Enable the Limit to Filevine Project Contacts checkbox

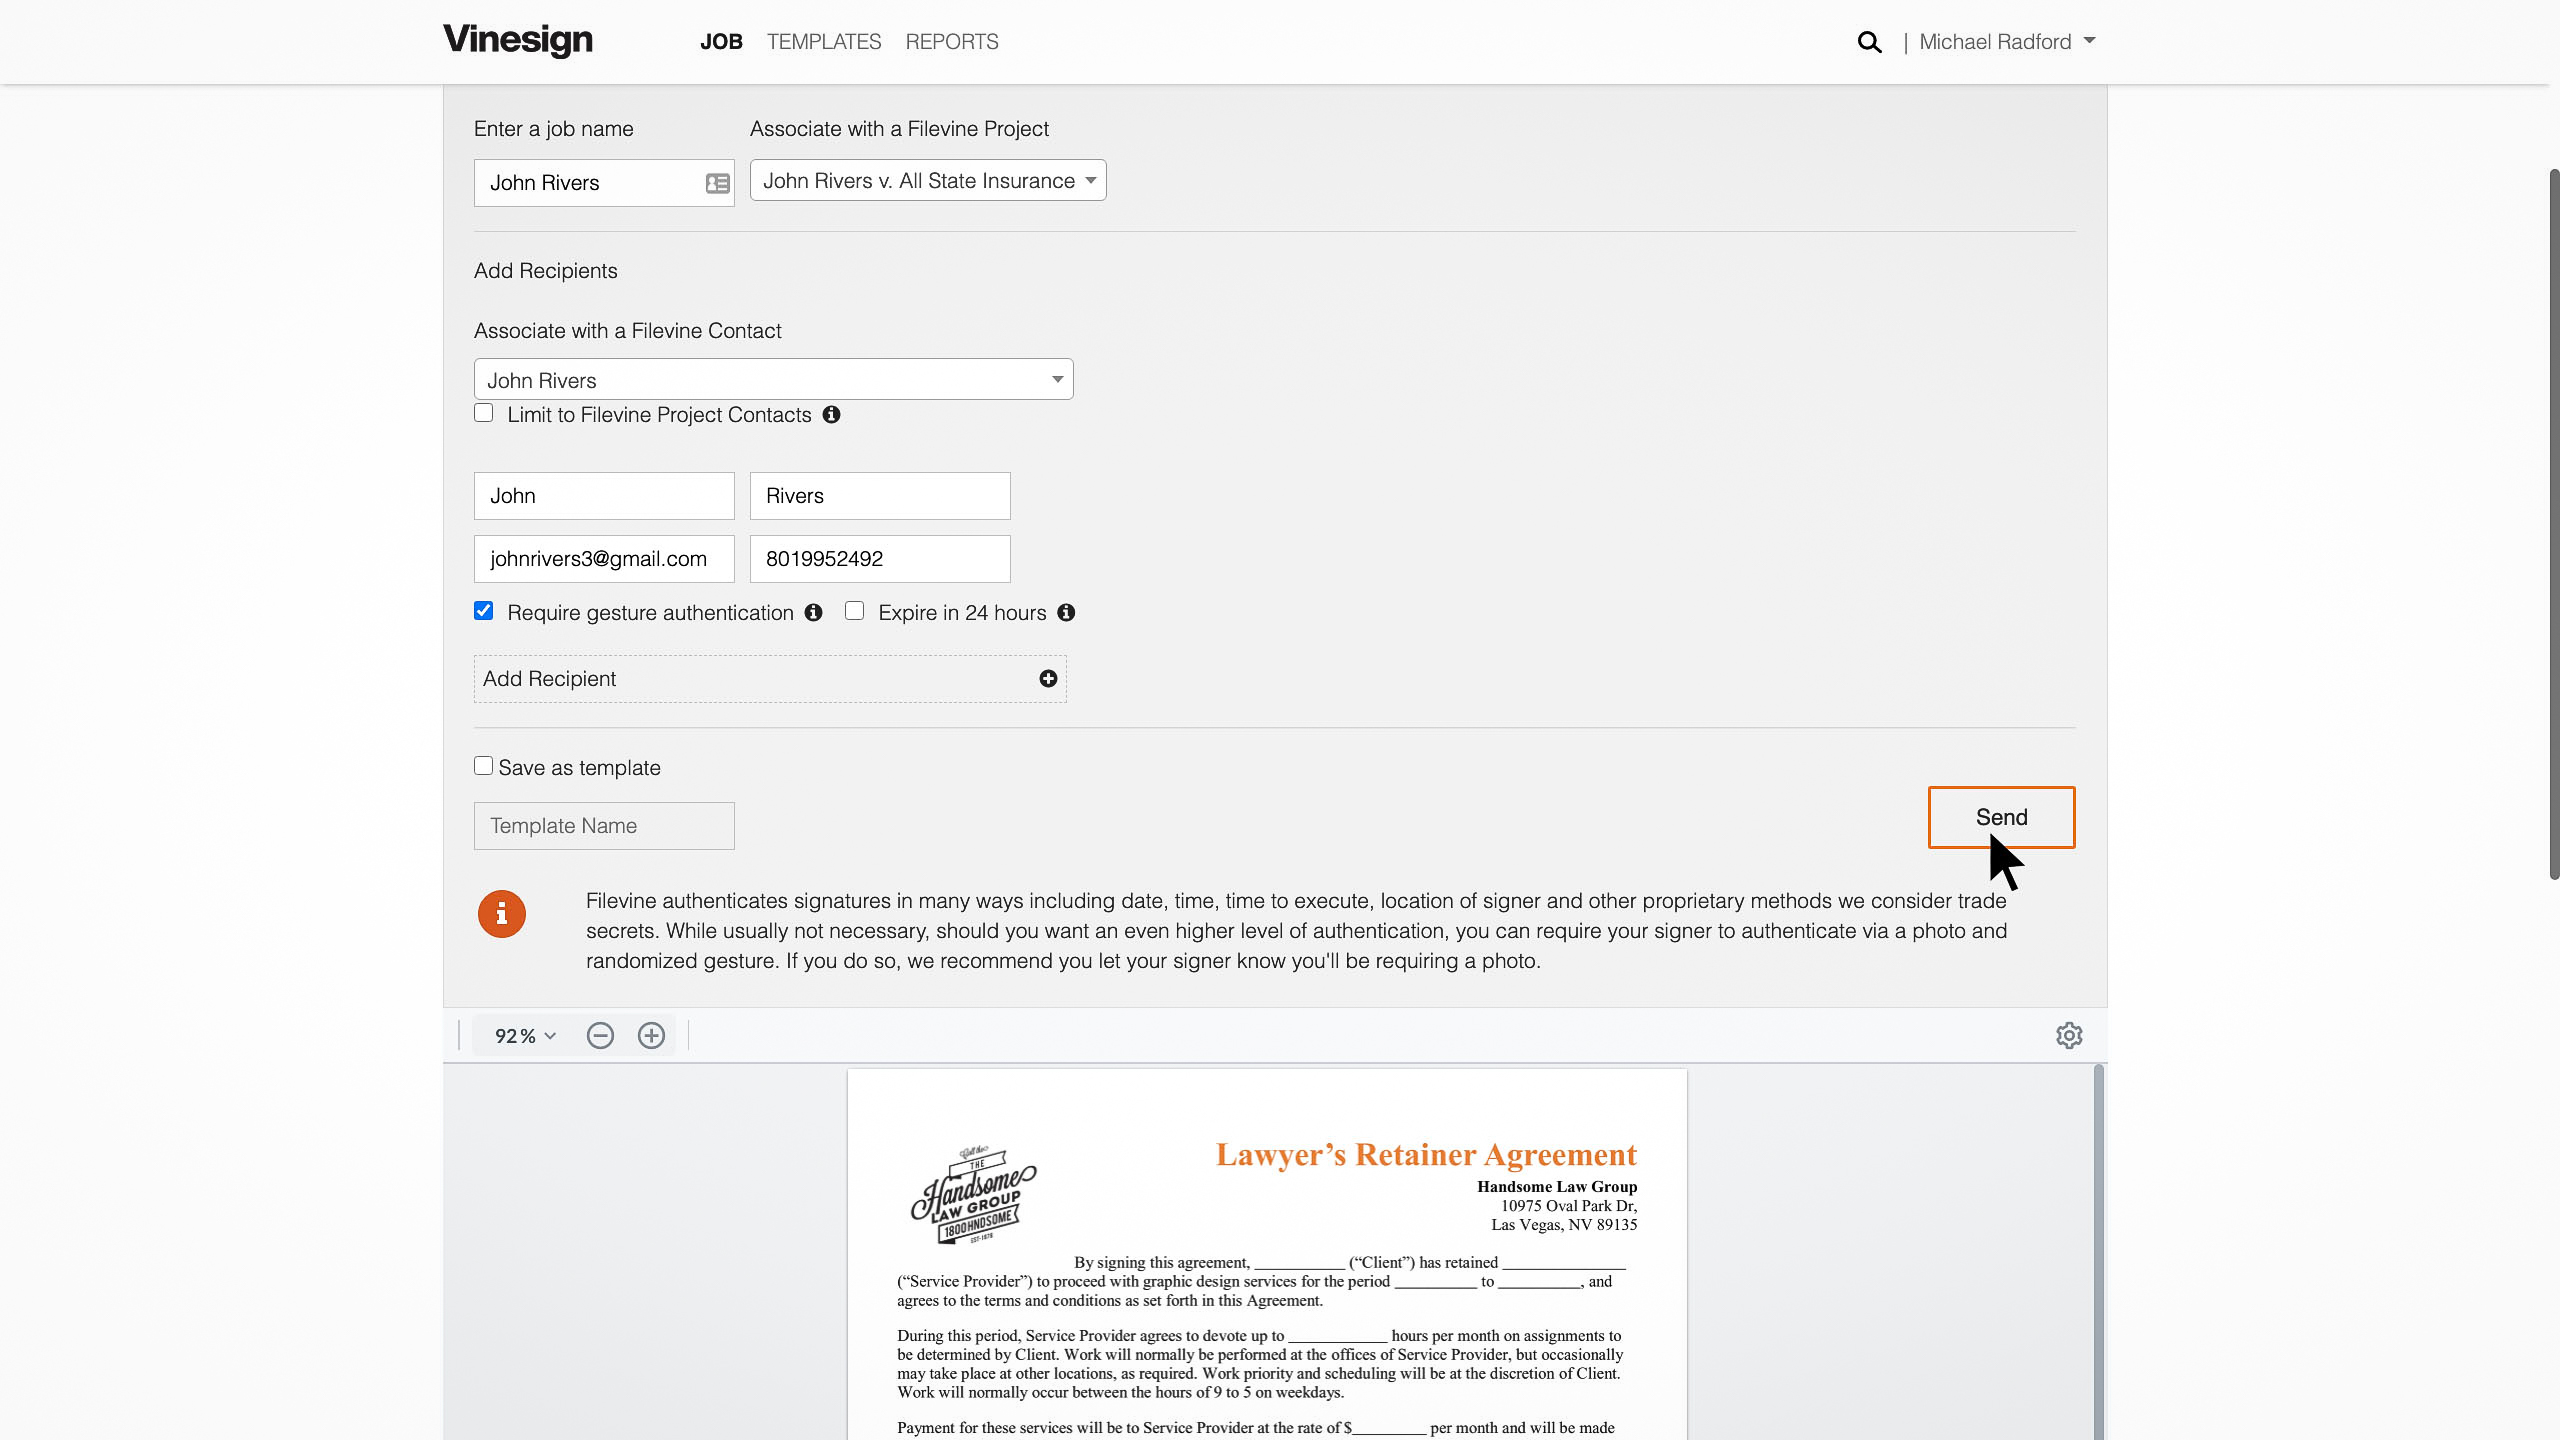click(483, 412)
